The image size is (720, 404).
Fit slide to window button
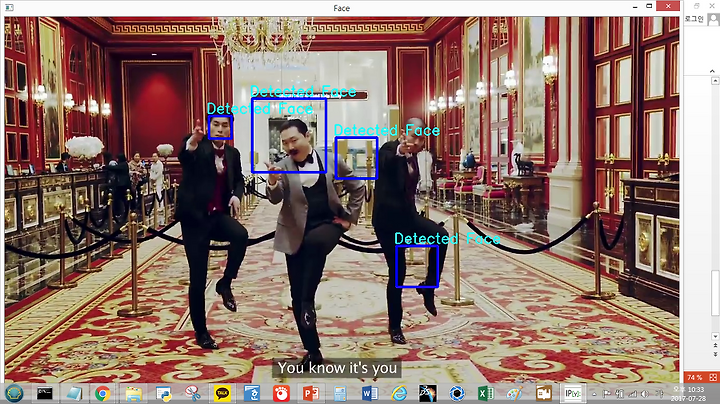(x=713, y=377)
